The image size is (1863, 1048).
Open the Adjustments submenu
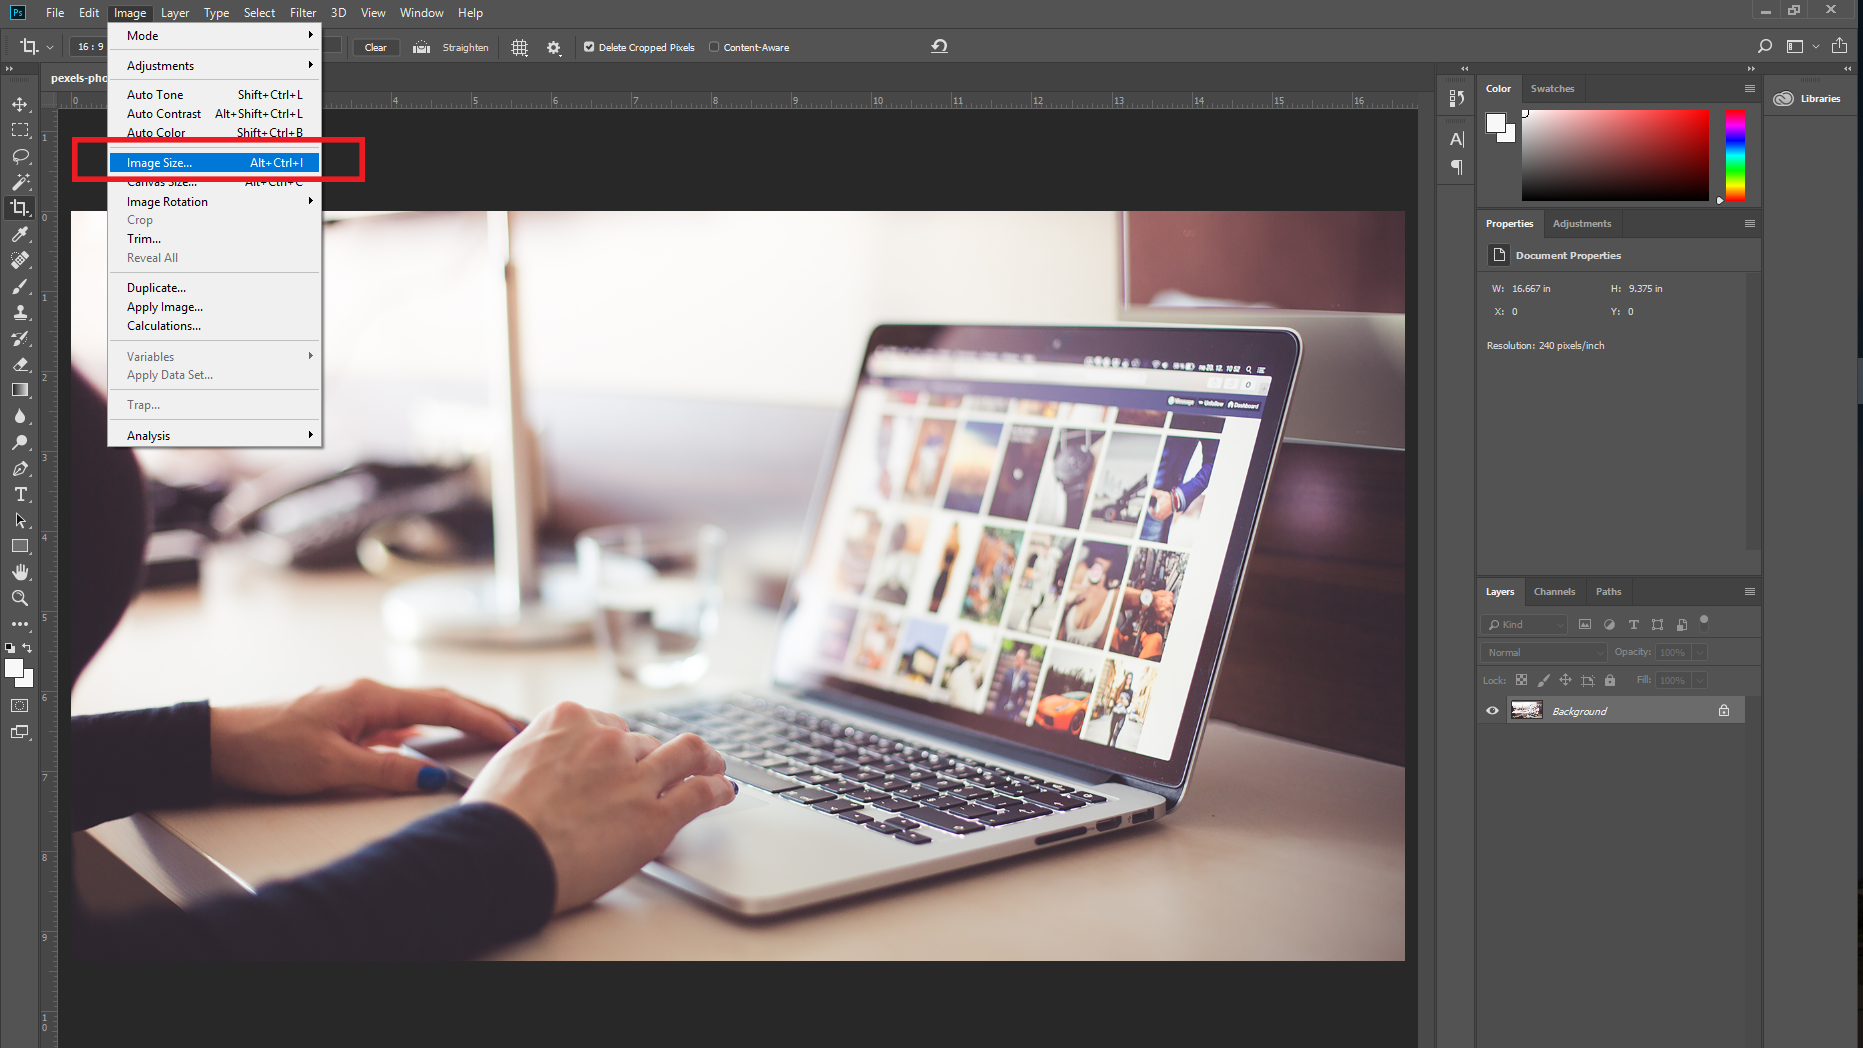click(x=160, y=65)
